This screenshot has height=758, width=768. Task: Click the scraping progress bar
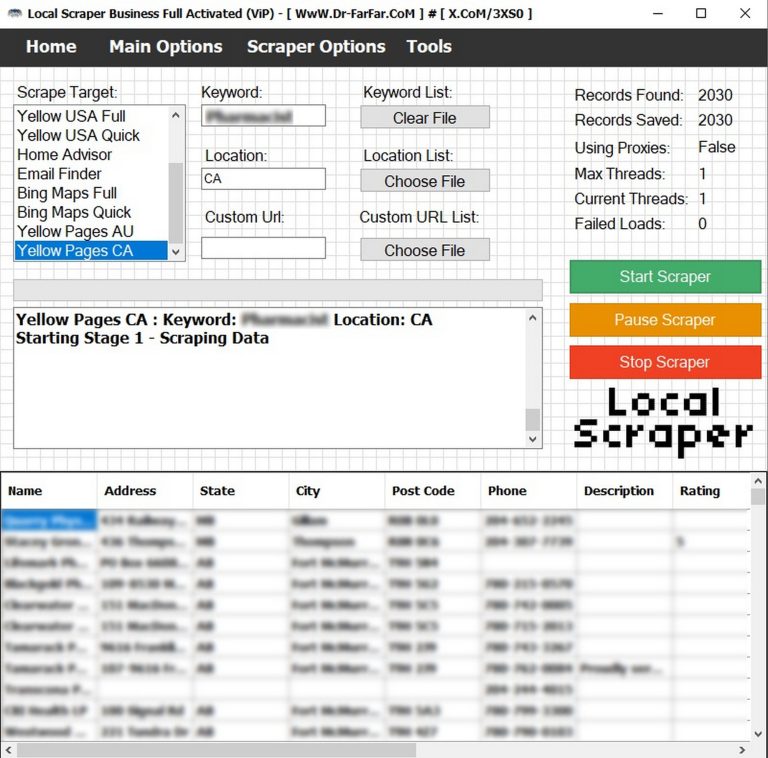(278, 290)
